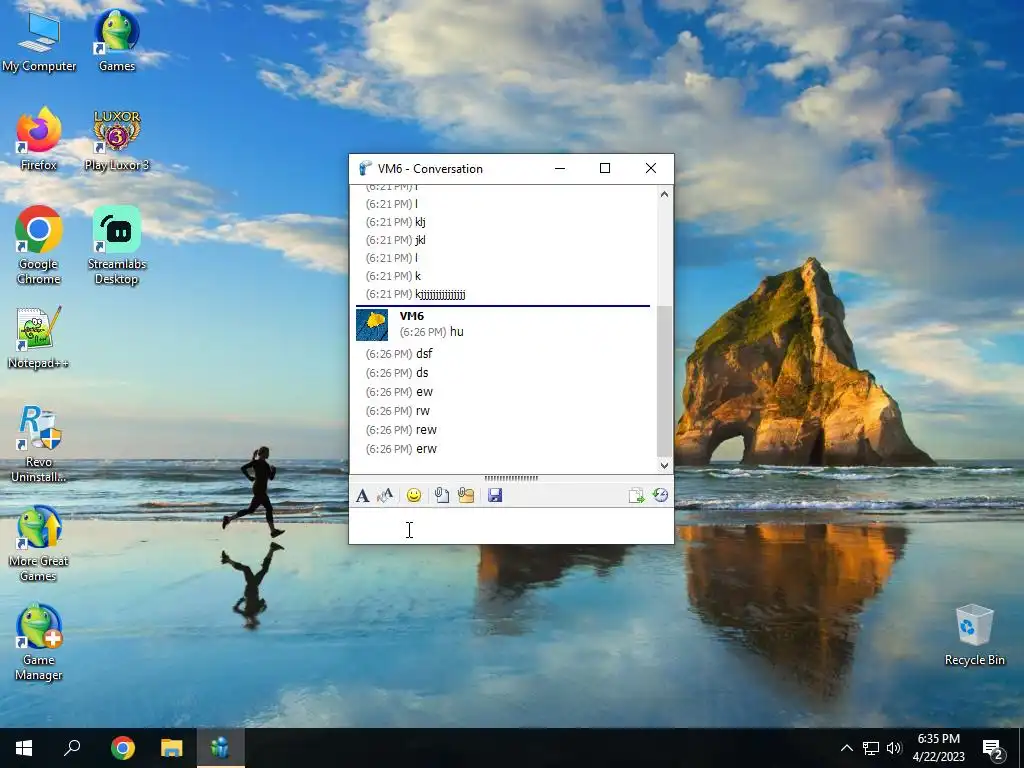Image resolution: width=1024 pixels, height=768 pixels.
Task: Click the message "jkl"
Action: point(420,240)
